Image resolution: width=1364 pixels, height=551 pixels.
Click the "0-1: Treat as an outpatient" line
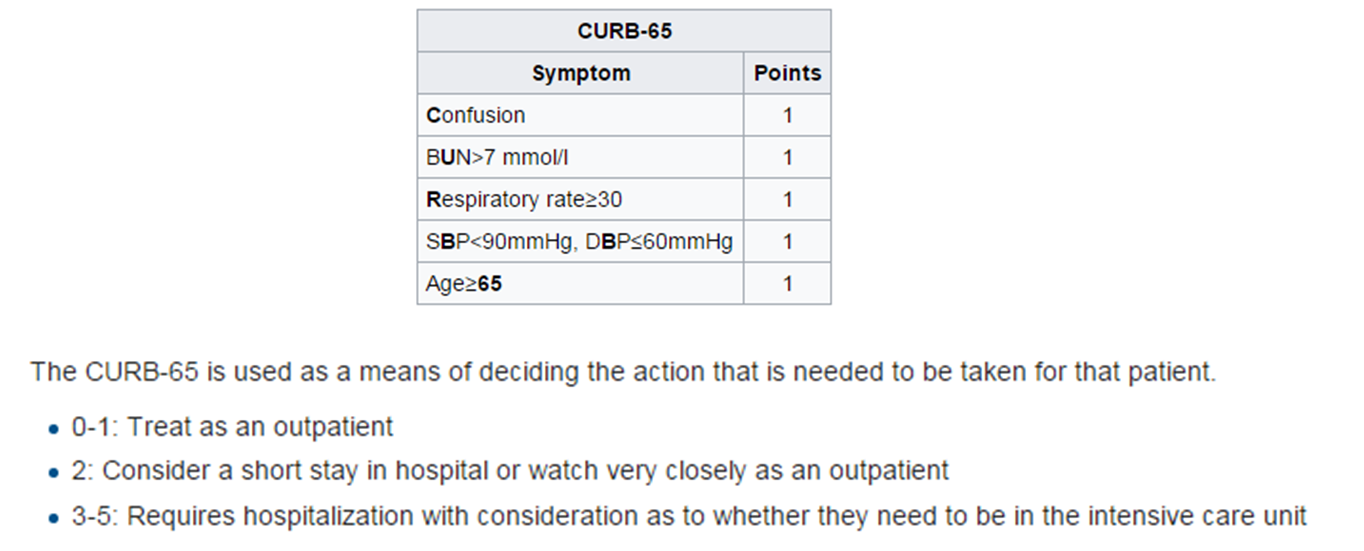click(232, 427)
